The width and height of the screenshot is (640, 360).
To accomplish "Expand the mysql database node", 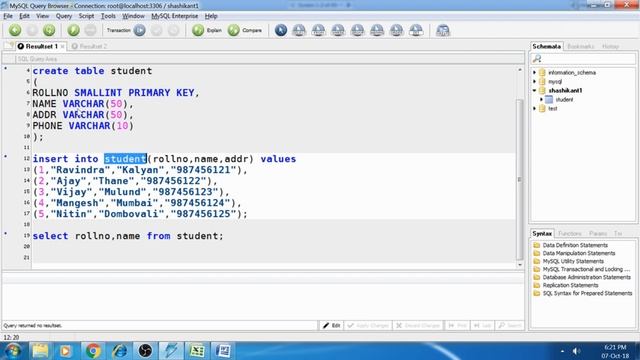I will click(535, 82).
